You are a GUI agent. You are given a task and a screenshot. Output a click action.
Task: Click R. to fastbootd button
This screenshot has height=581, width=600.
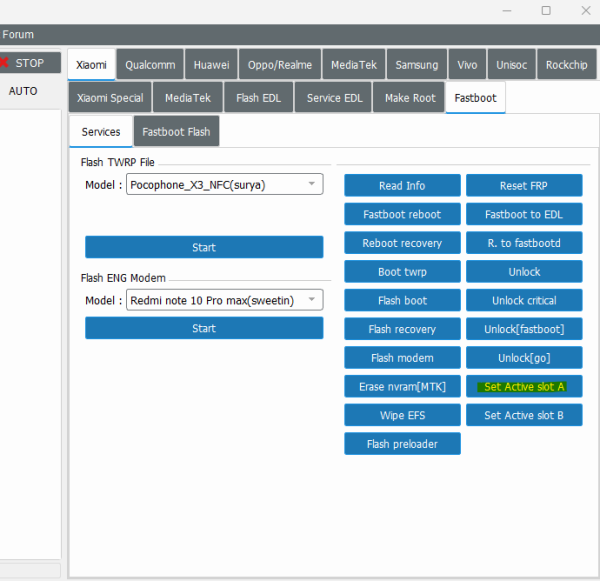pyautogui.click(x=524, y=243)
